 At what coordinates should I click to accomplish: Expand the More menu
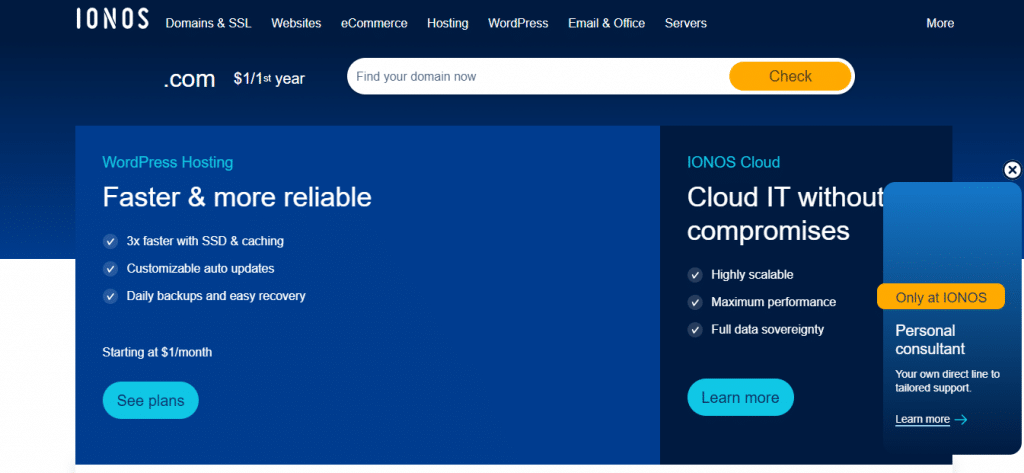click(940, 24)
